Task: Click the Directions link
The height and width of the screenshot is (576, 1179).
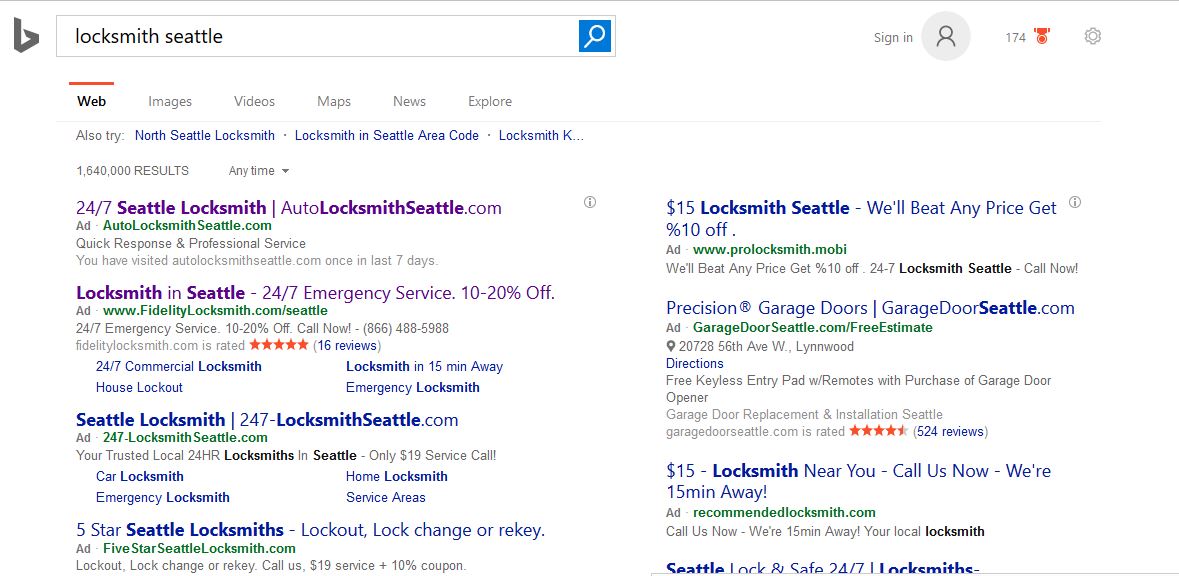Action: (x=695, y=364)
